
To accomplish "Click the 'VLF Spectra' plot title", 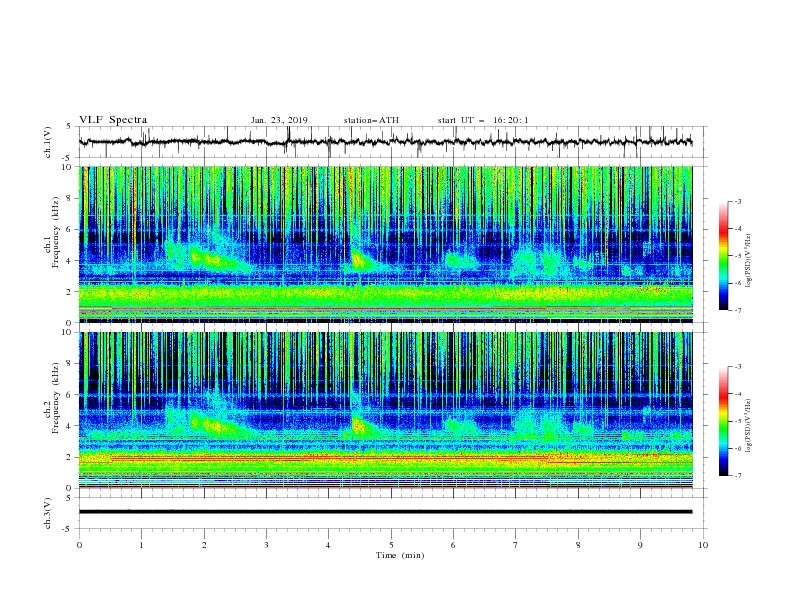I will coord(113,120).
